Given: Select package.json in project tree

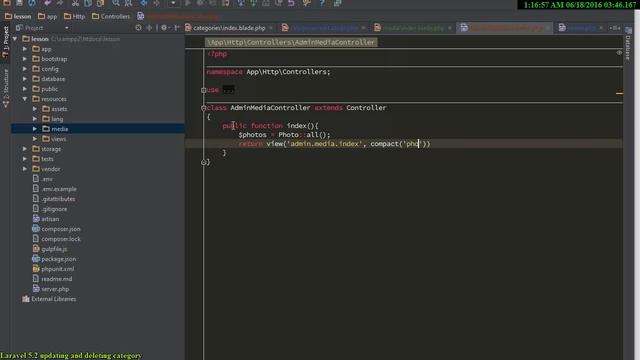Looking at the screenshot, I should [59, 259].
